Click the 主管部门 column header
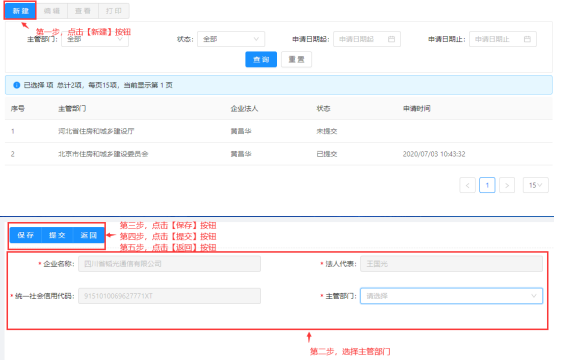The image size is (581, 360). (72, 109)
